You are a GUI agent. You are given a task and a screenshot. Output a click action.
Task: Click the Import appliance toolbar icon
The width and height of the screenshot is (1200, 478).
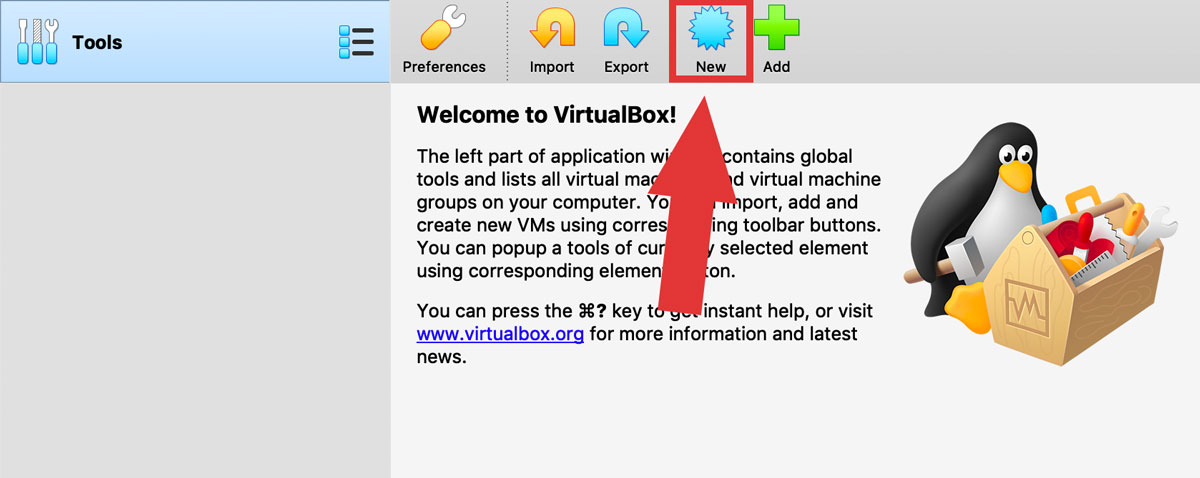552,41
